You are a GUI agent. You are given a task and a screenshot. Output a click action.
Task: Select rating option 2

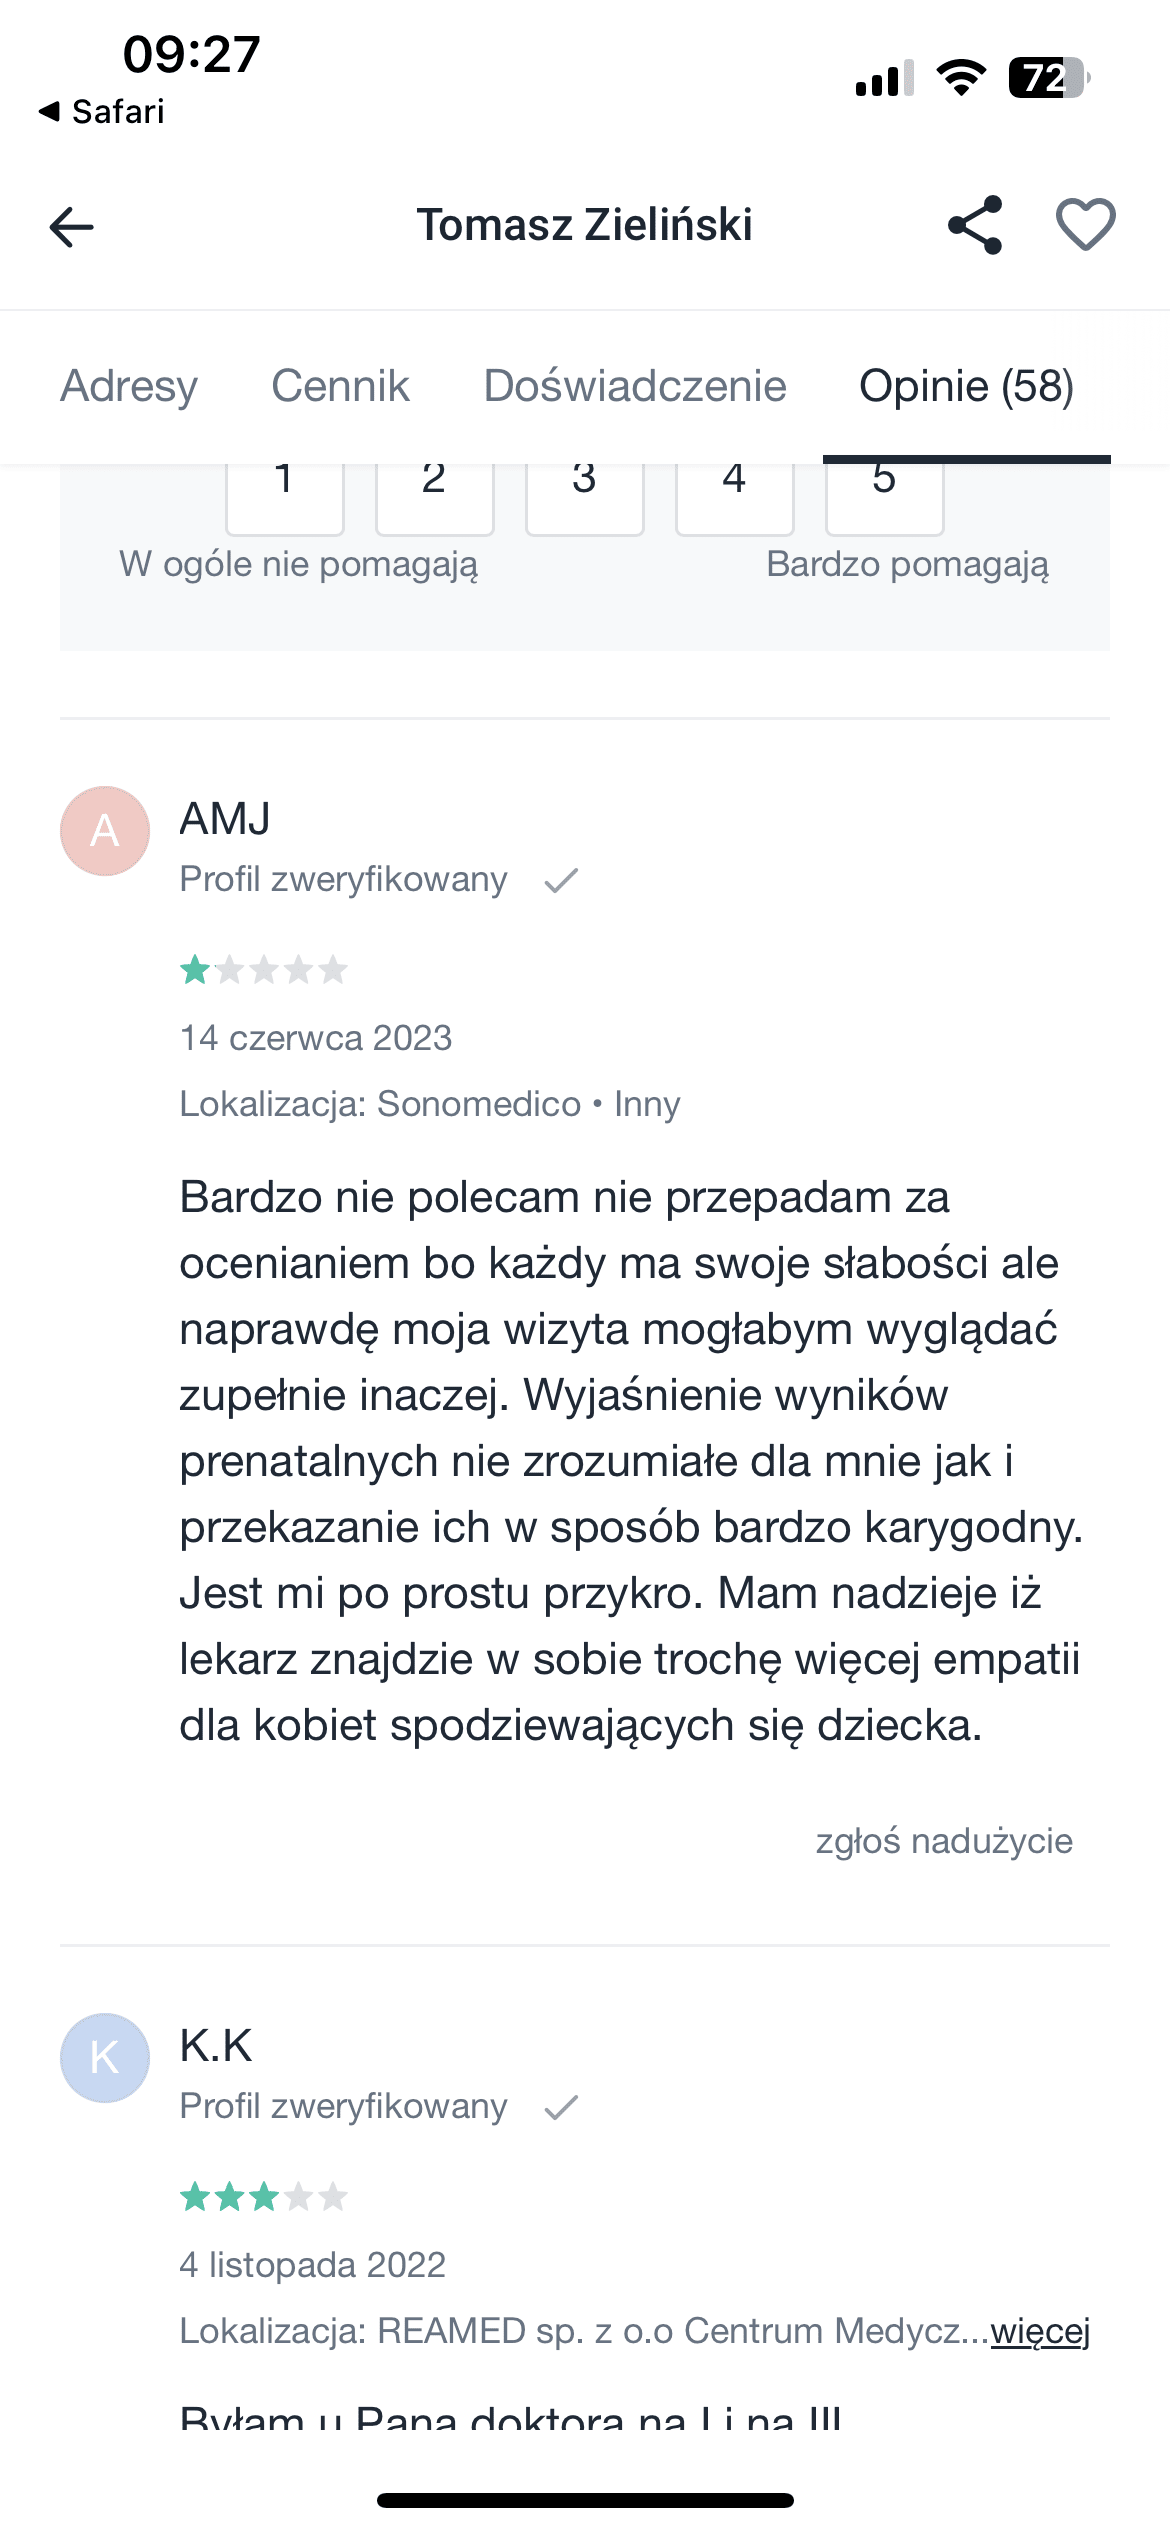(435, 495)
